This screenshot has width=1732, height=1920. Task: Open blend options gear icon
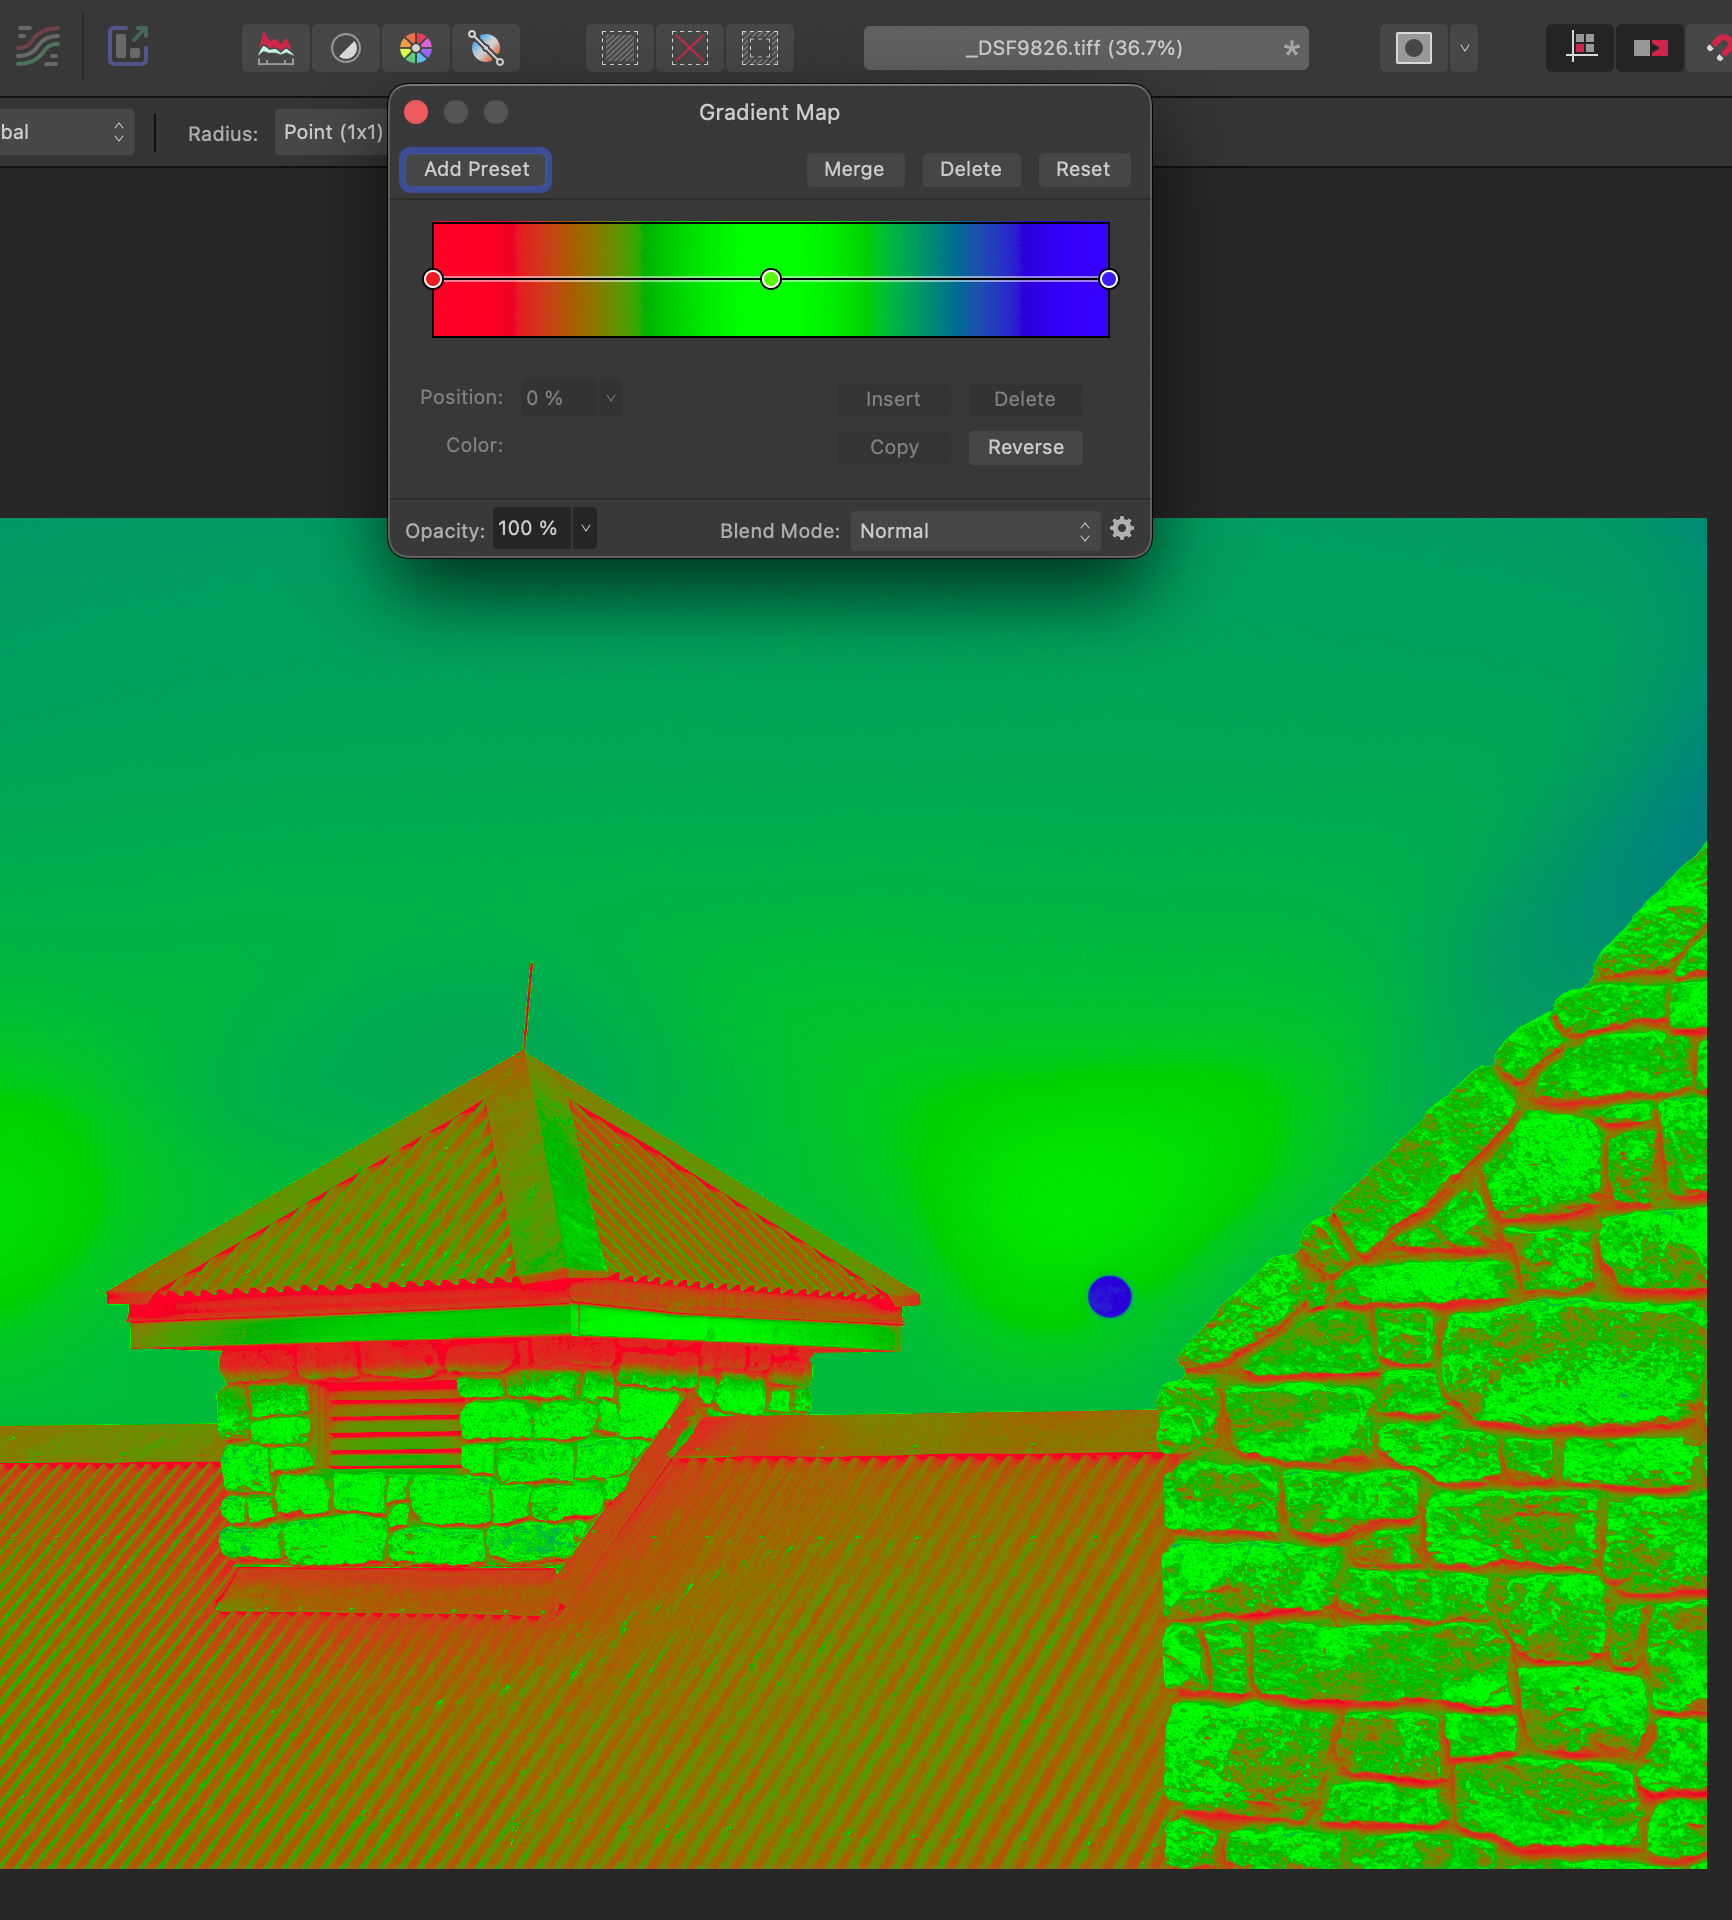(1122, 528)
